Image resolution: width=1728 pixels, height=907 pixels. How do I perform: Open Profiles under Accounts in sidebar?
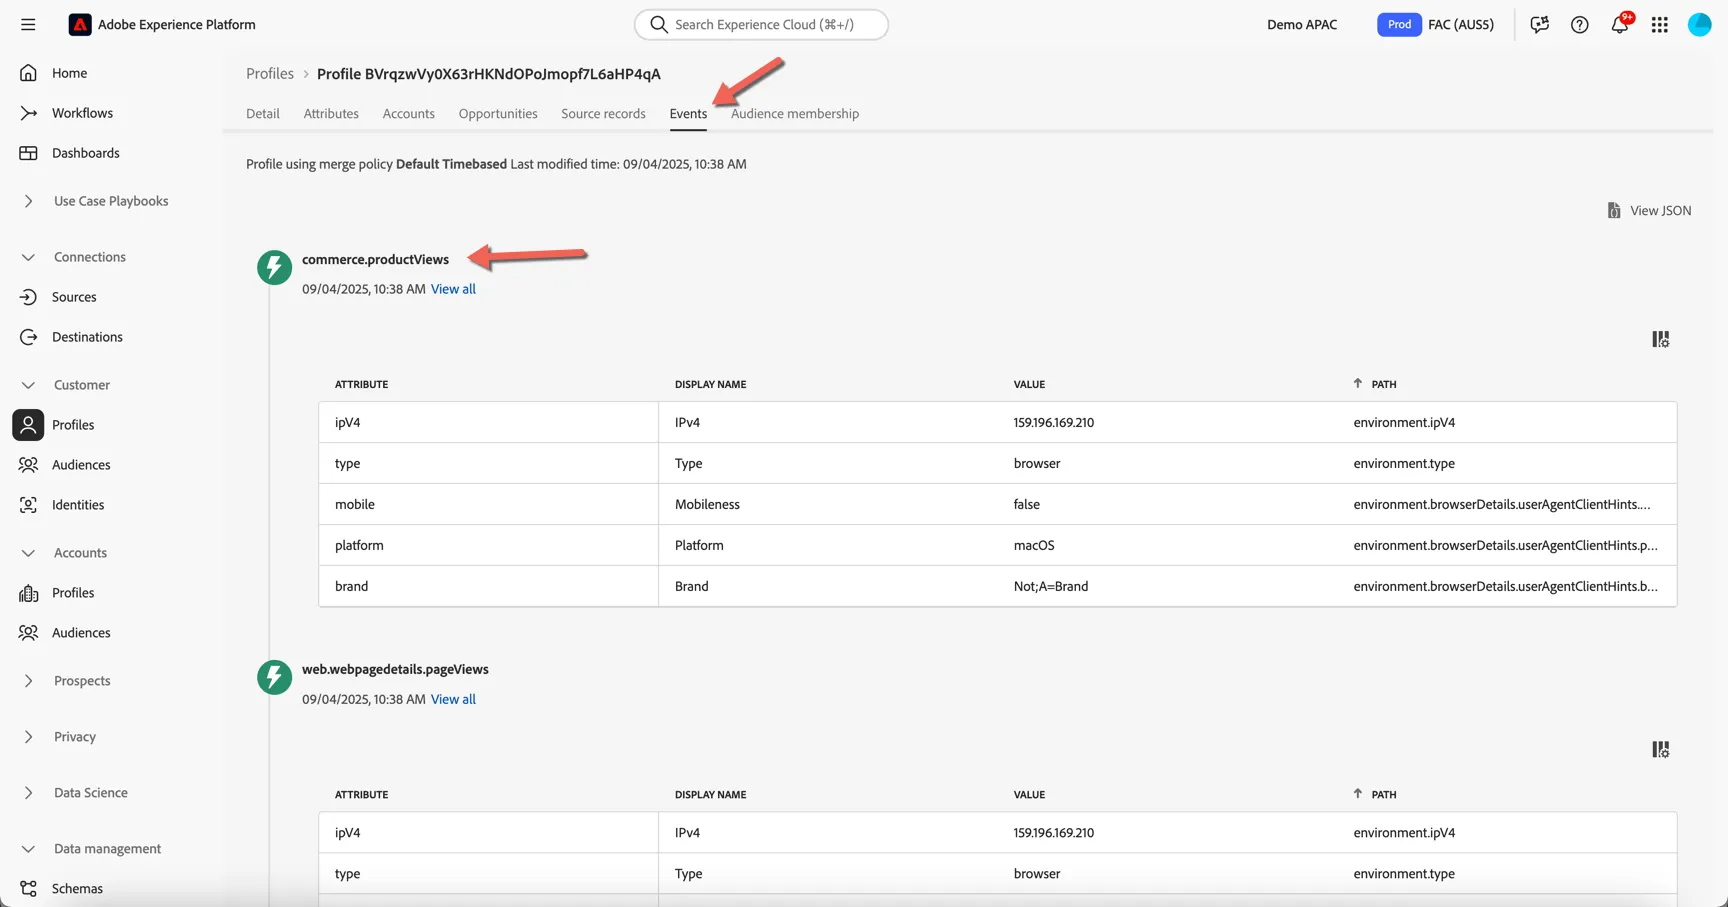click(73, 593)
